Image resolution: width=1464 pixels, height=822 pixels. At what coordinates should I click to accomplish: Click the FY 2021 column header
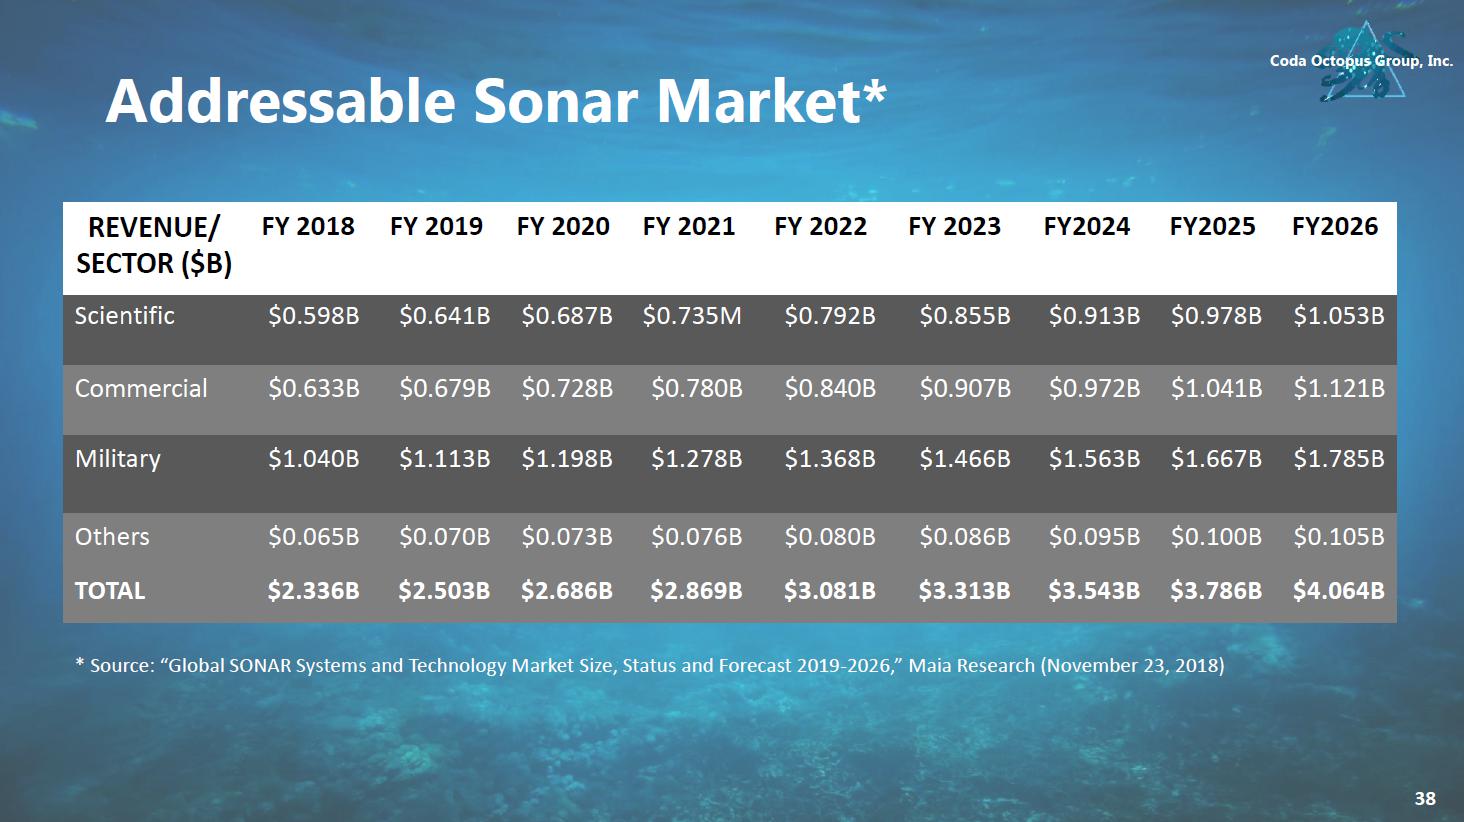pos(689,227)
